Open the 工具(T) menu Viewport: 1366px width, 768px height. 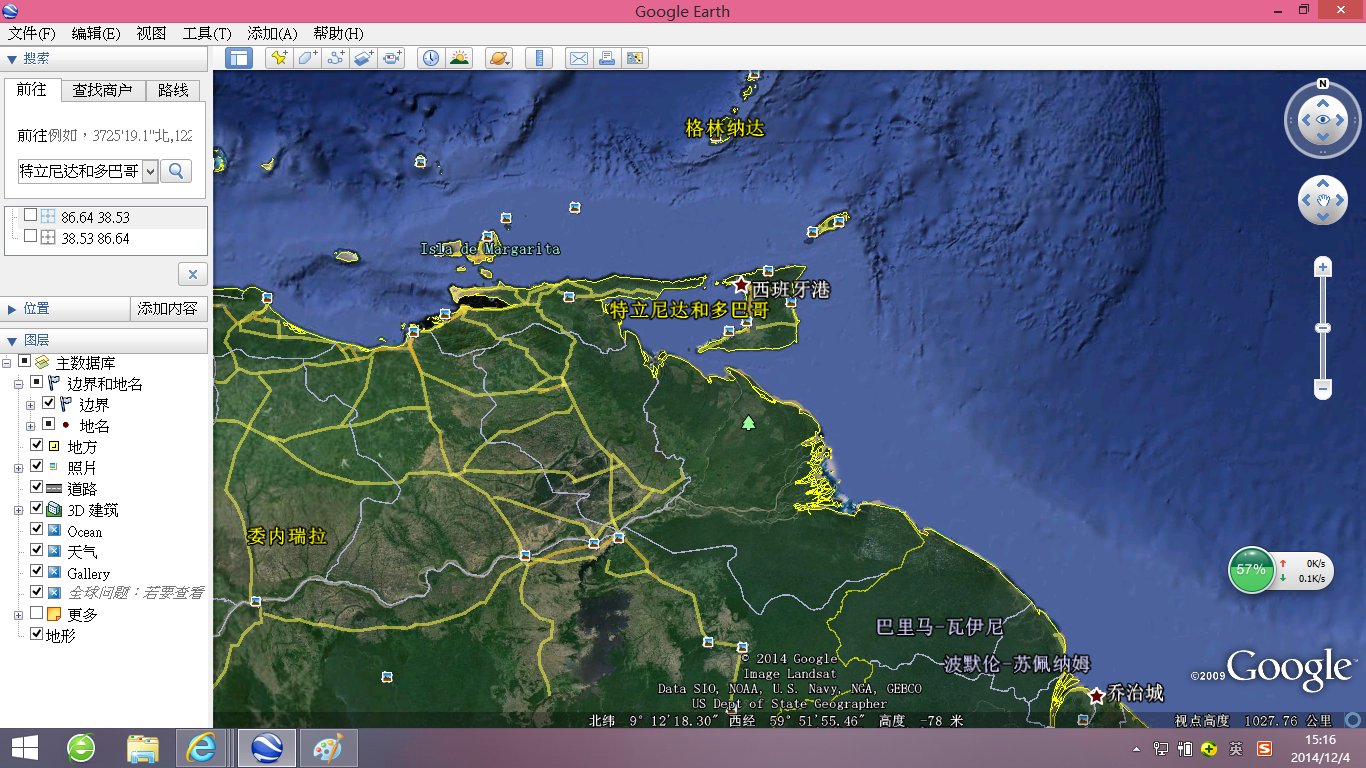(x=206, y=33)
